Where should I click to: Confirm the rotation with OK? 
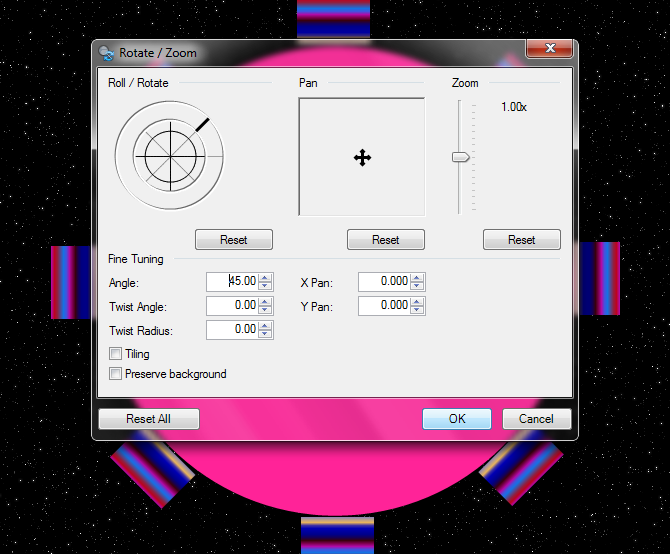(457, 419)
